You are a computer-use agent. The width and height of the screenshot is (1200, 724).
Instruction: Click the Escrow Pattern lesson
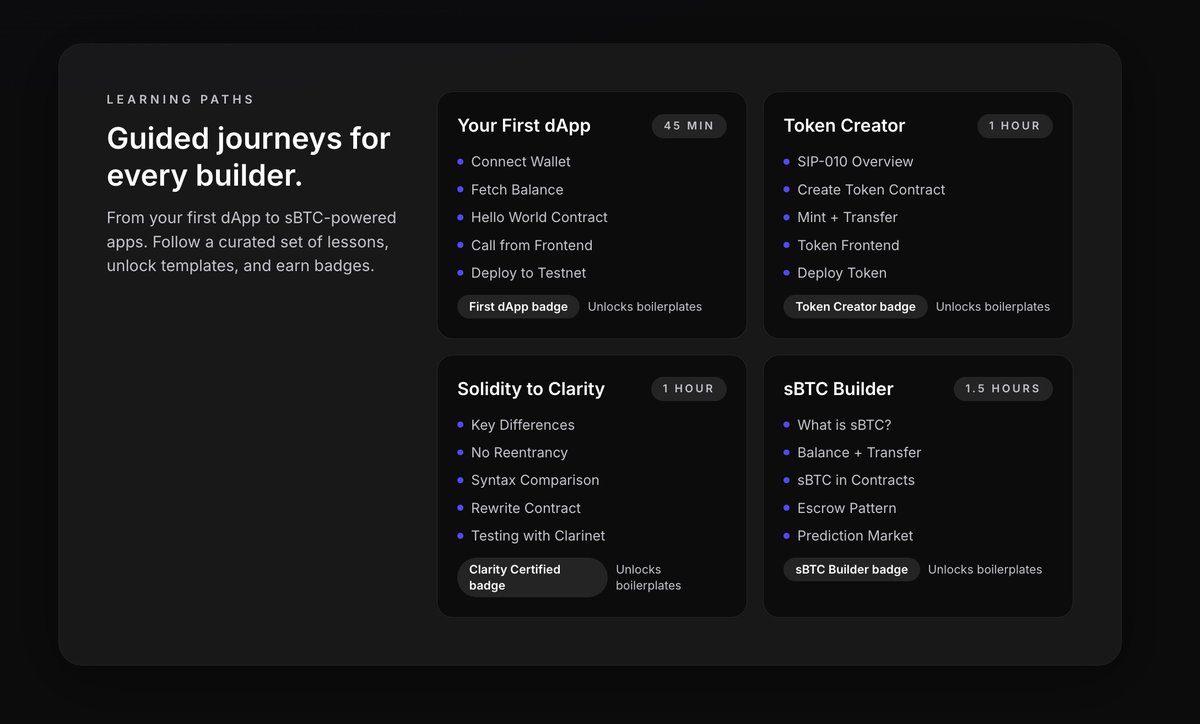point(847,509)
